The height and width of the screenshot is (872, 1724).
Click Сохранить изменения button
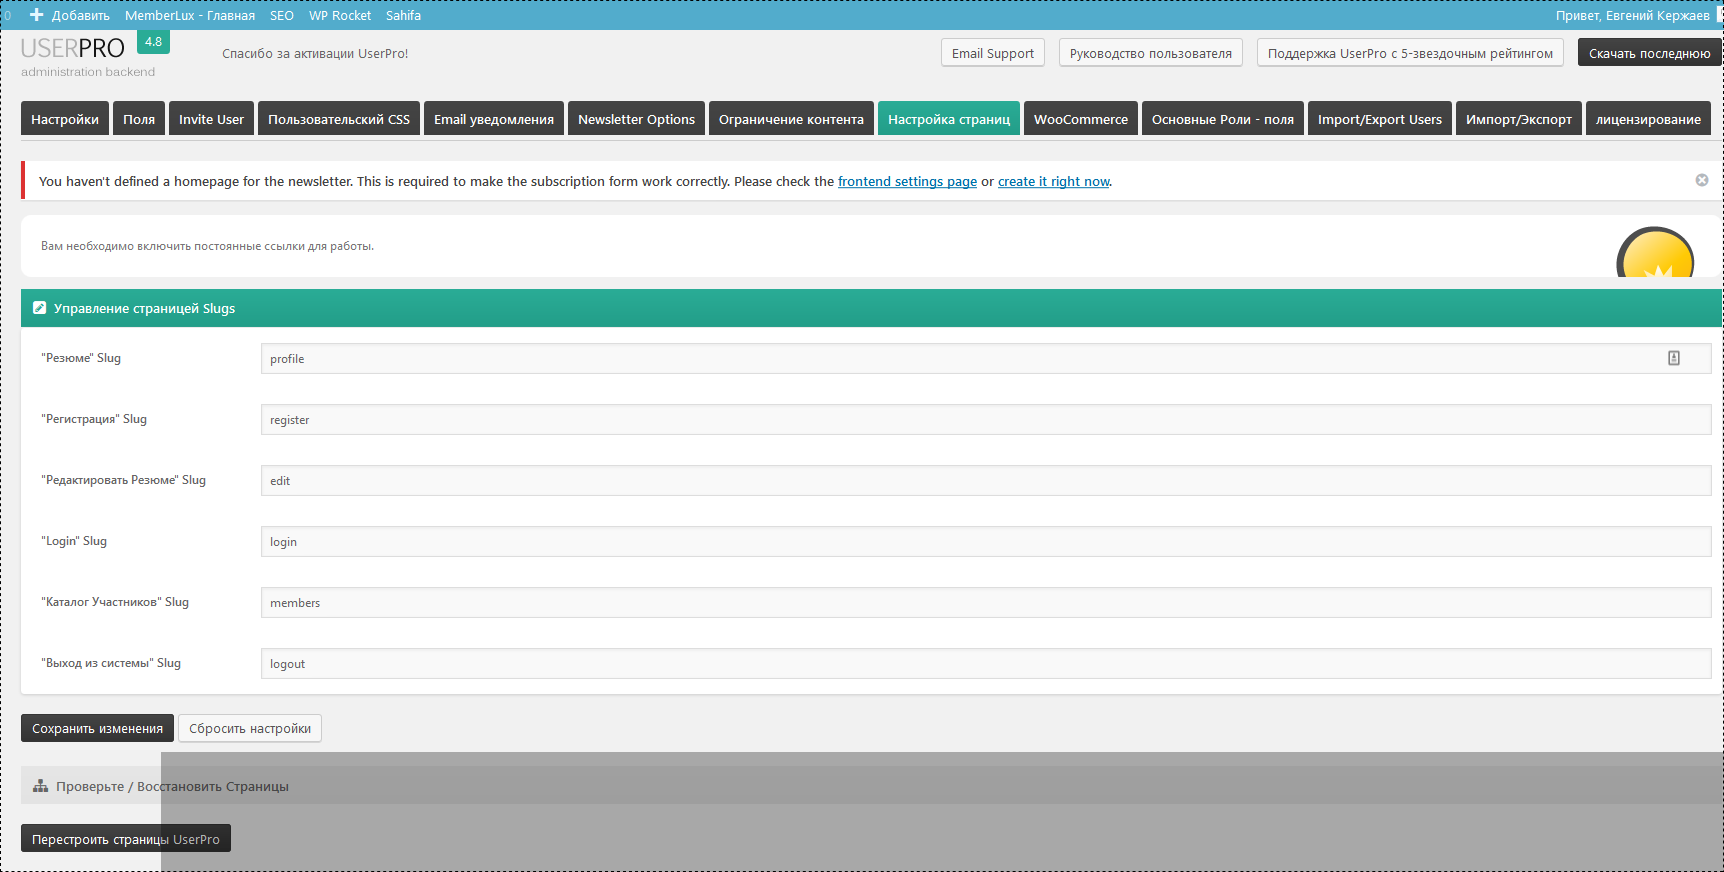click(97, 728)
